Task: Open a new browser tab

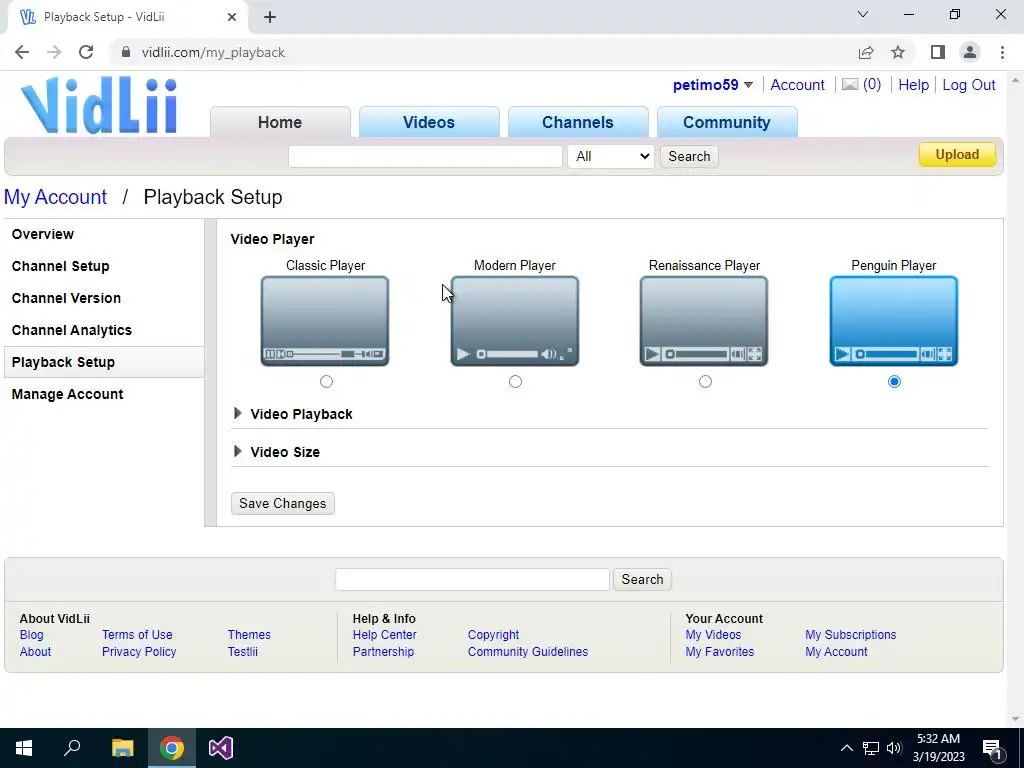Action: [x=270, y=17]
